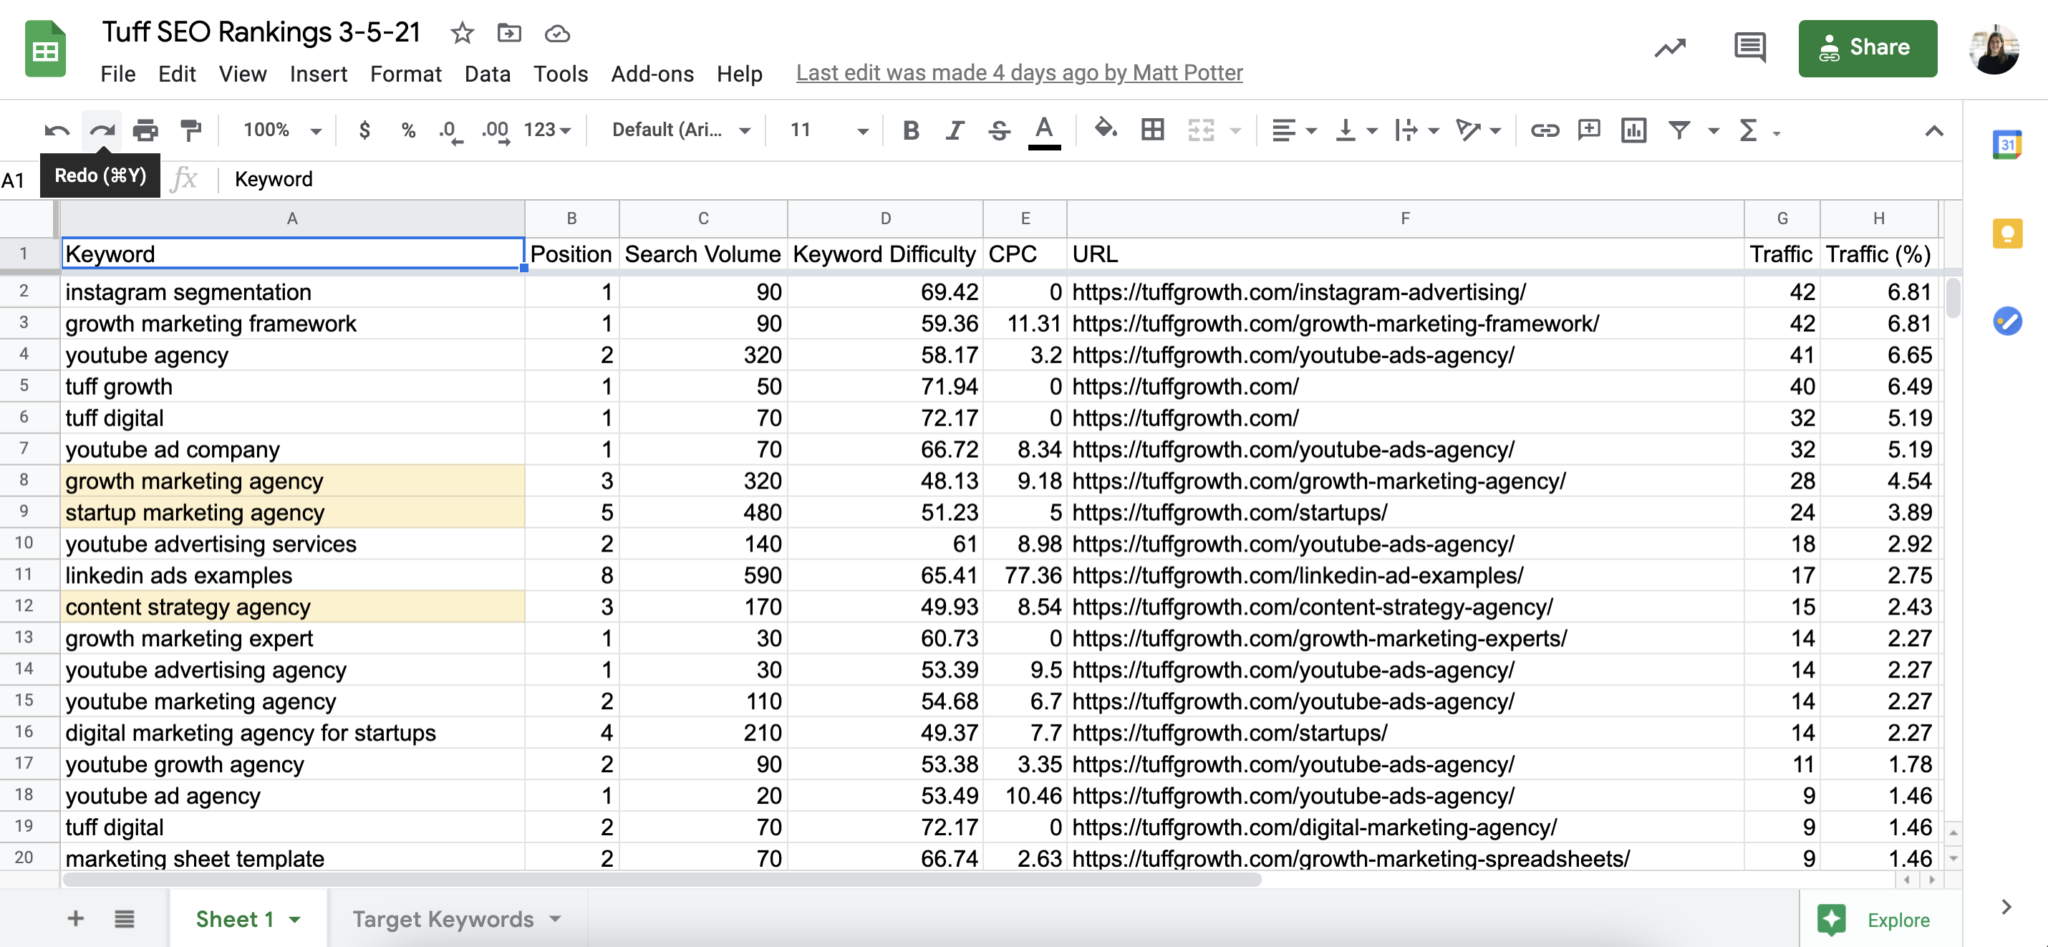Open the fill color tool
Screen dimensions: 2048x947
(x=1104, y=129)
